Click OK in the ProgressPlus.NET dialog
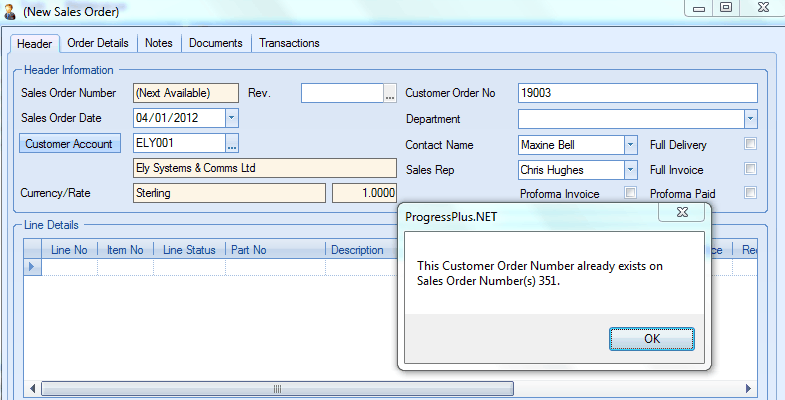This screenshot has width=785, height=400. [651, 338]
